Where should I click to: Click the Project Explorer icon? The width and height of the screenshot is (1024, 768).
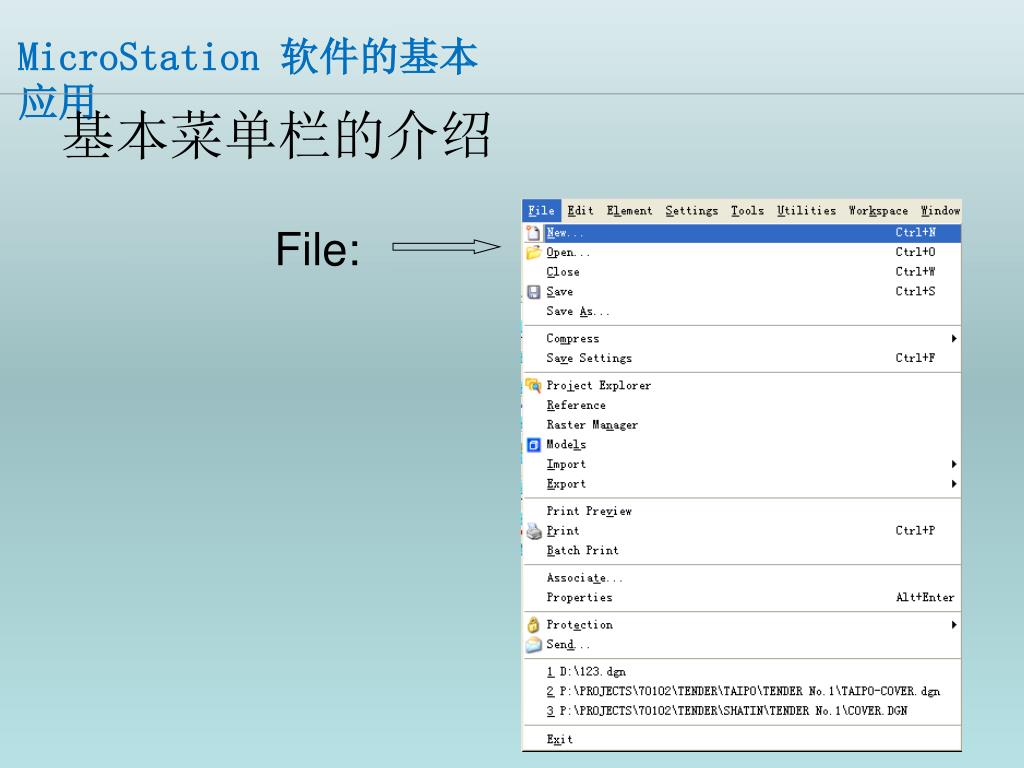[x=534, y=385]
